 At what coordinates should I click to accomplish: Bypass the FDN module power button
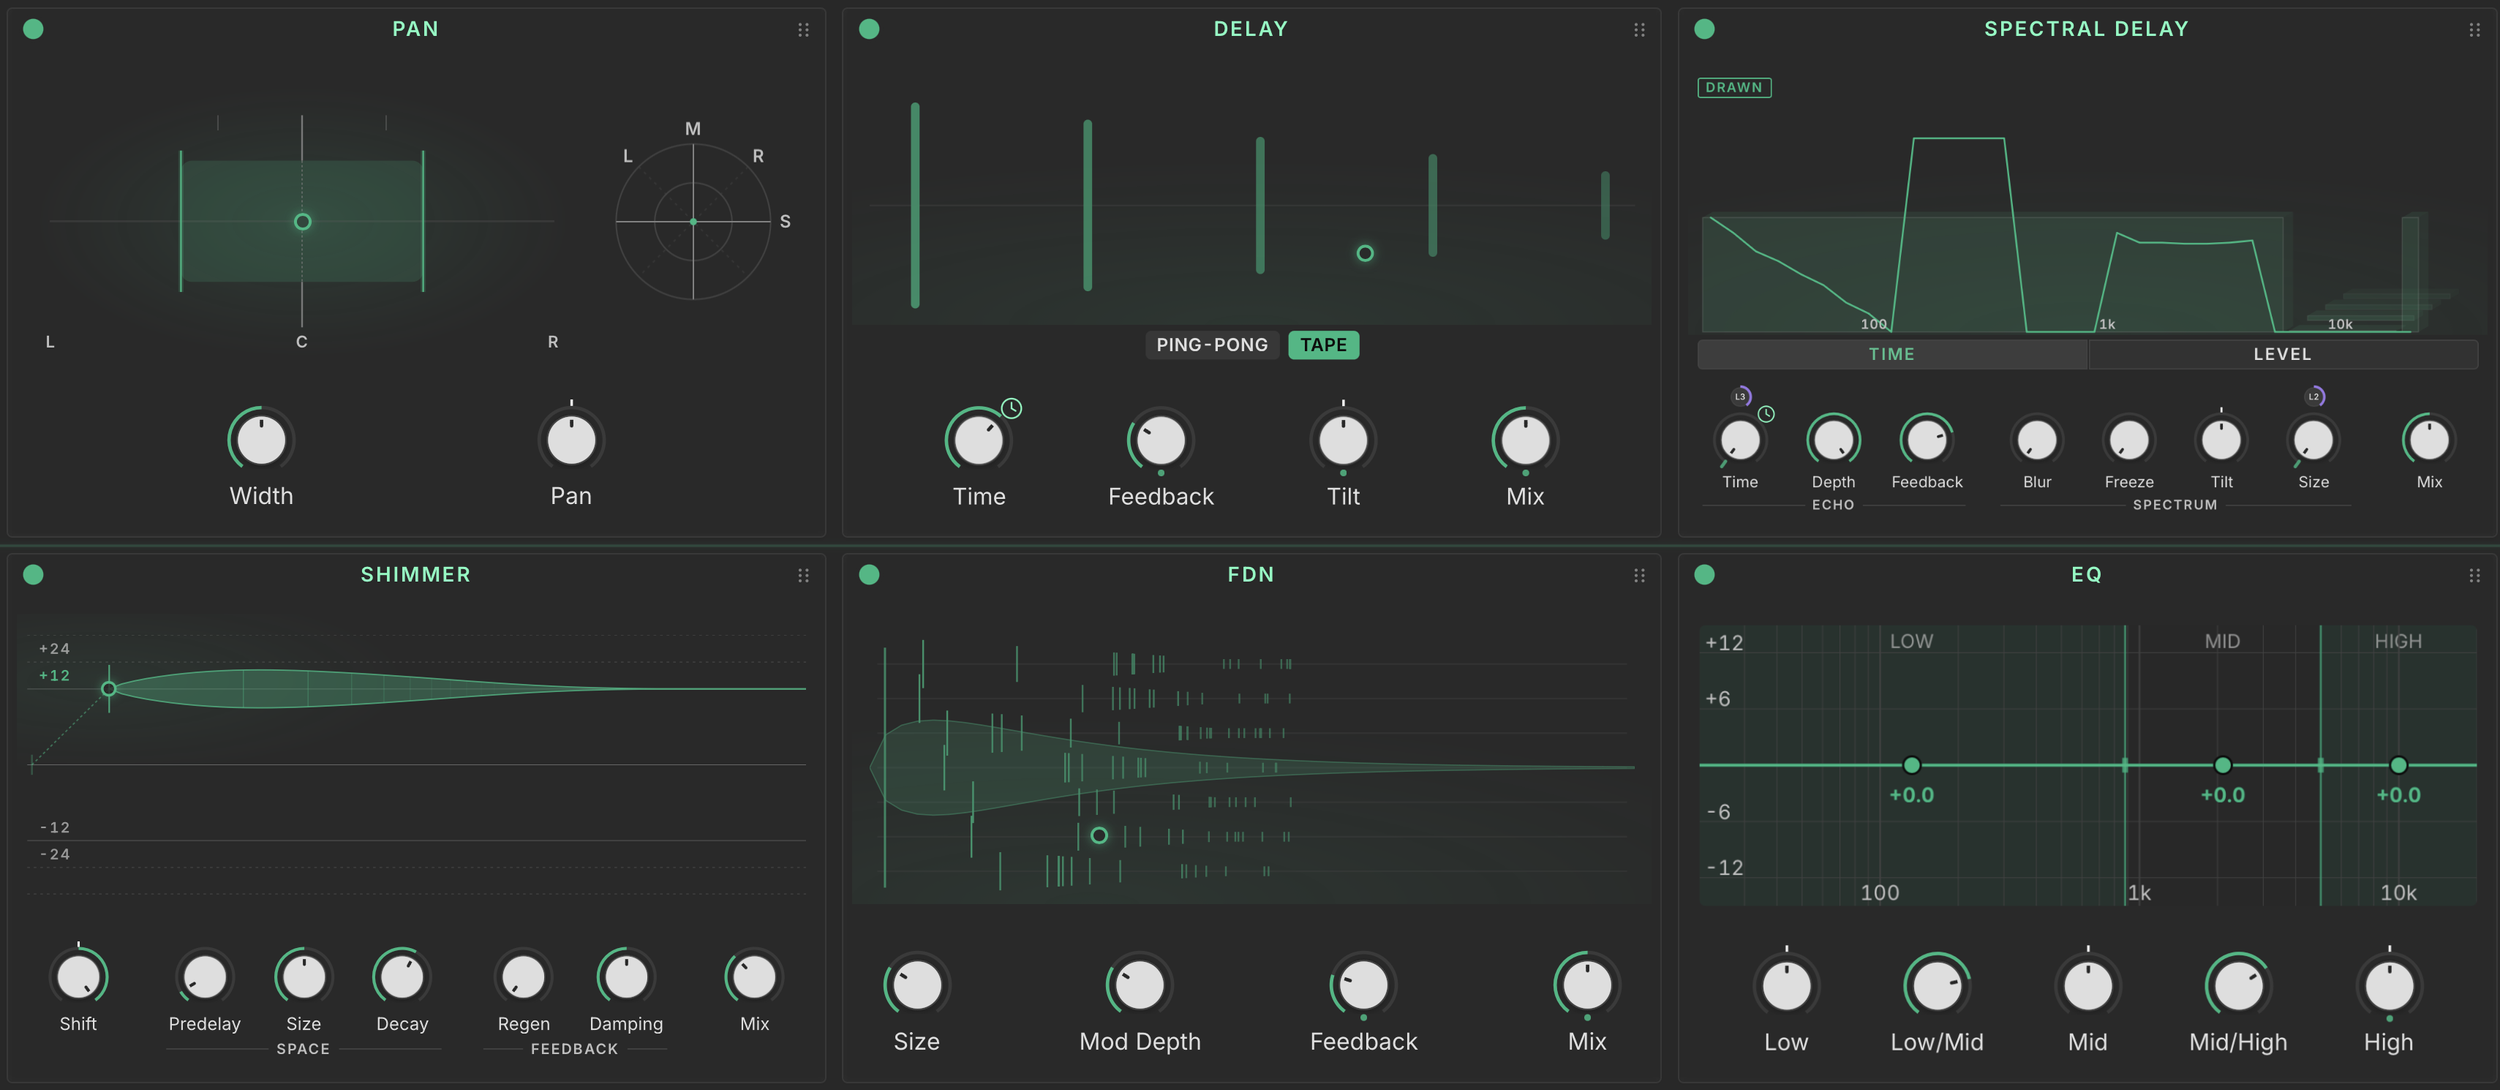869,574
